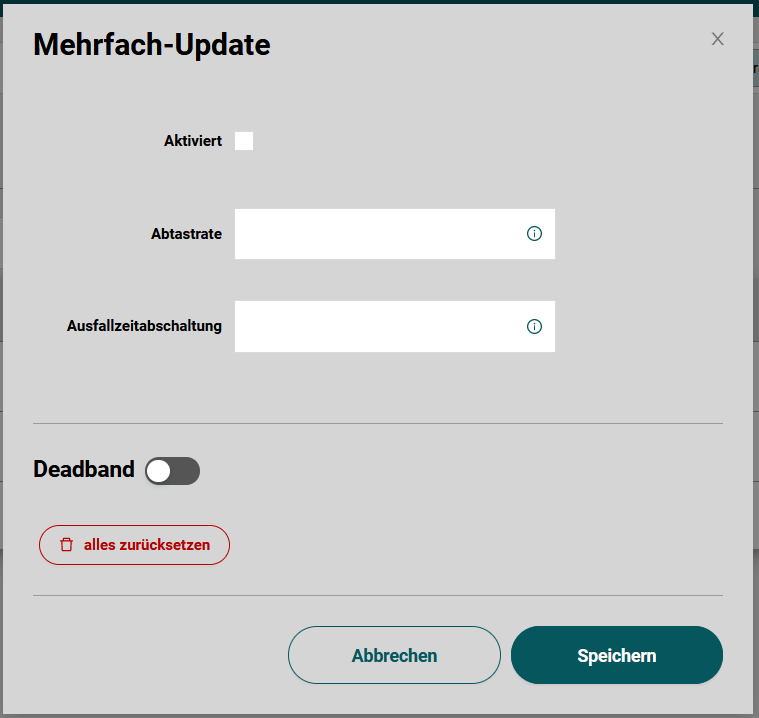Click the info icon in the Ausfallzeitabschaltung field
Viewport: 759px width, 718px height.
(x=534, y=326)
